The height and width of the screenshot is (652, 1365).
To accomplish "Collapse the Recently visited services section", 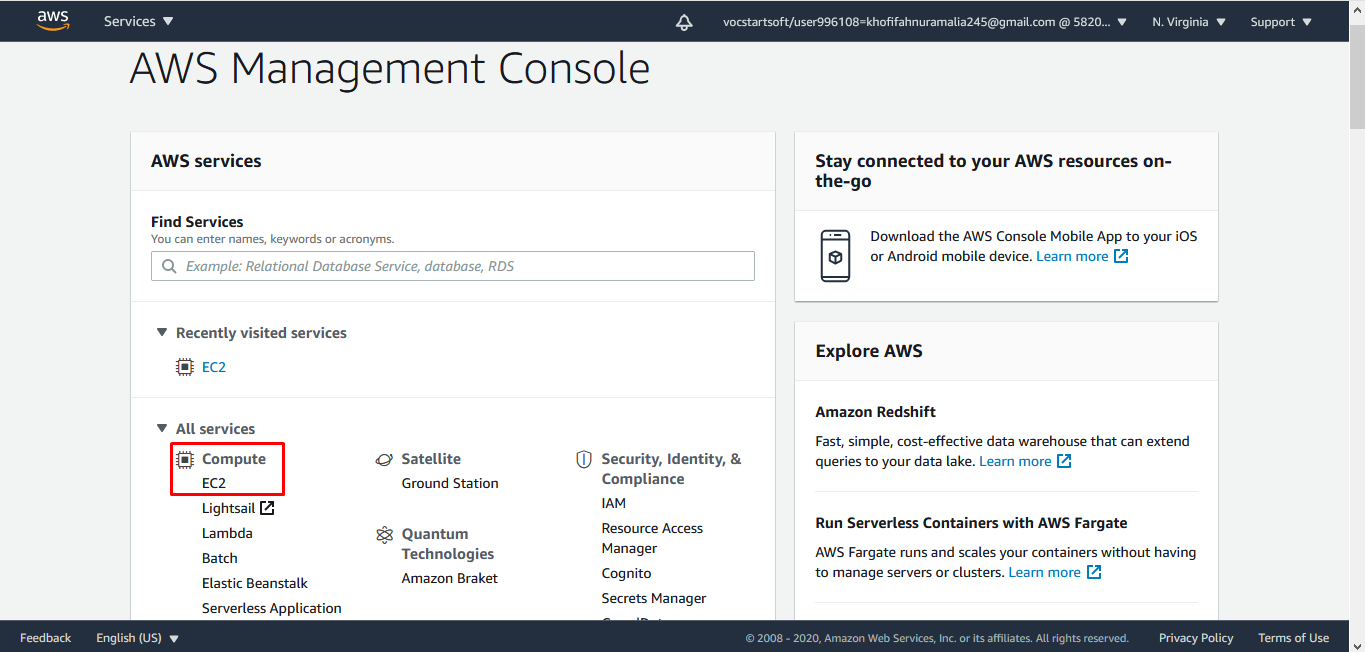I will click(x=162, y=333).
